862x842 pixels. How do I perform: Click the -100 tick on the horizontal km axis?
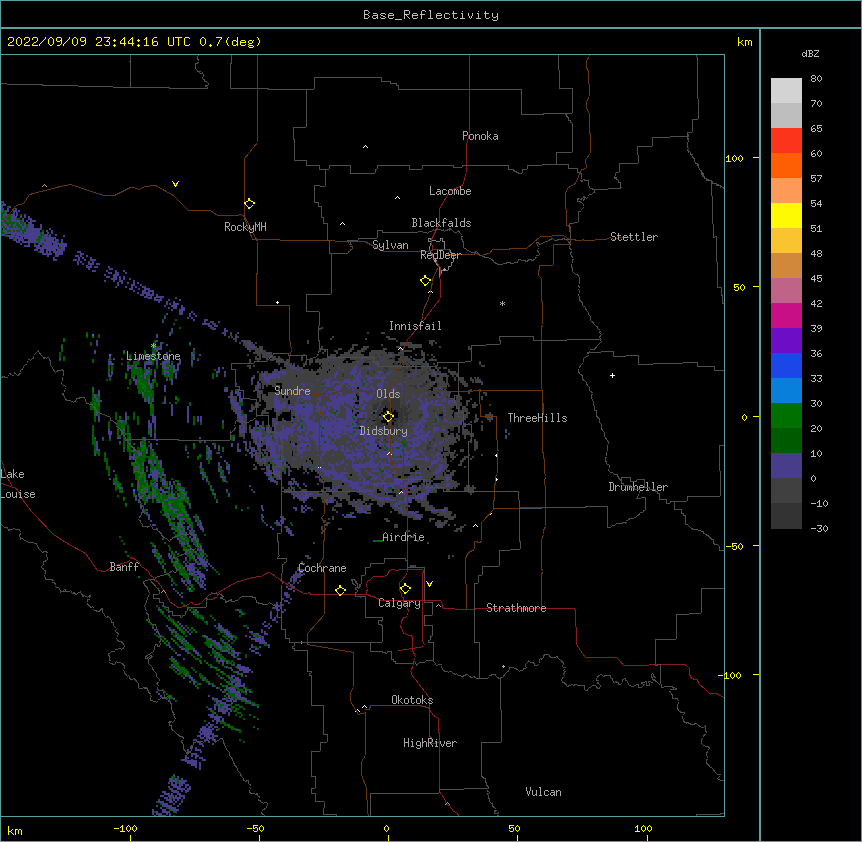(125, 829)
